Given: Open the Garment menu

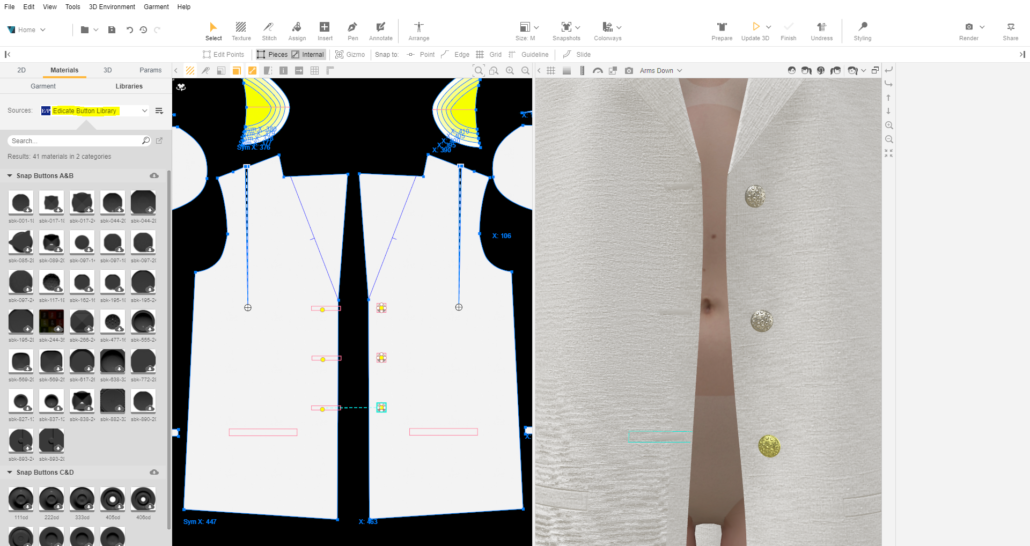Looking at the screenshot, I should [156, 7].
